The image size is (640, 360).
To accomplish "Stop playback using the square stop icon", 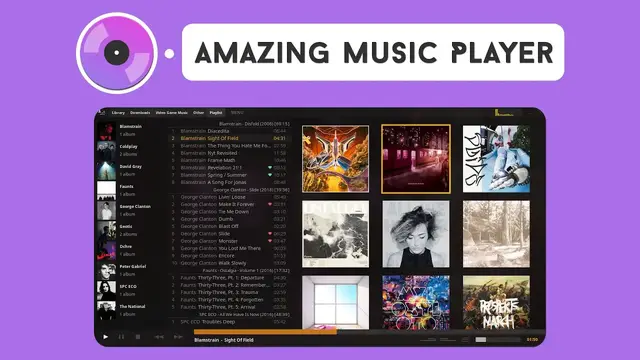I will tap(138, 337).
